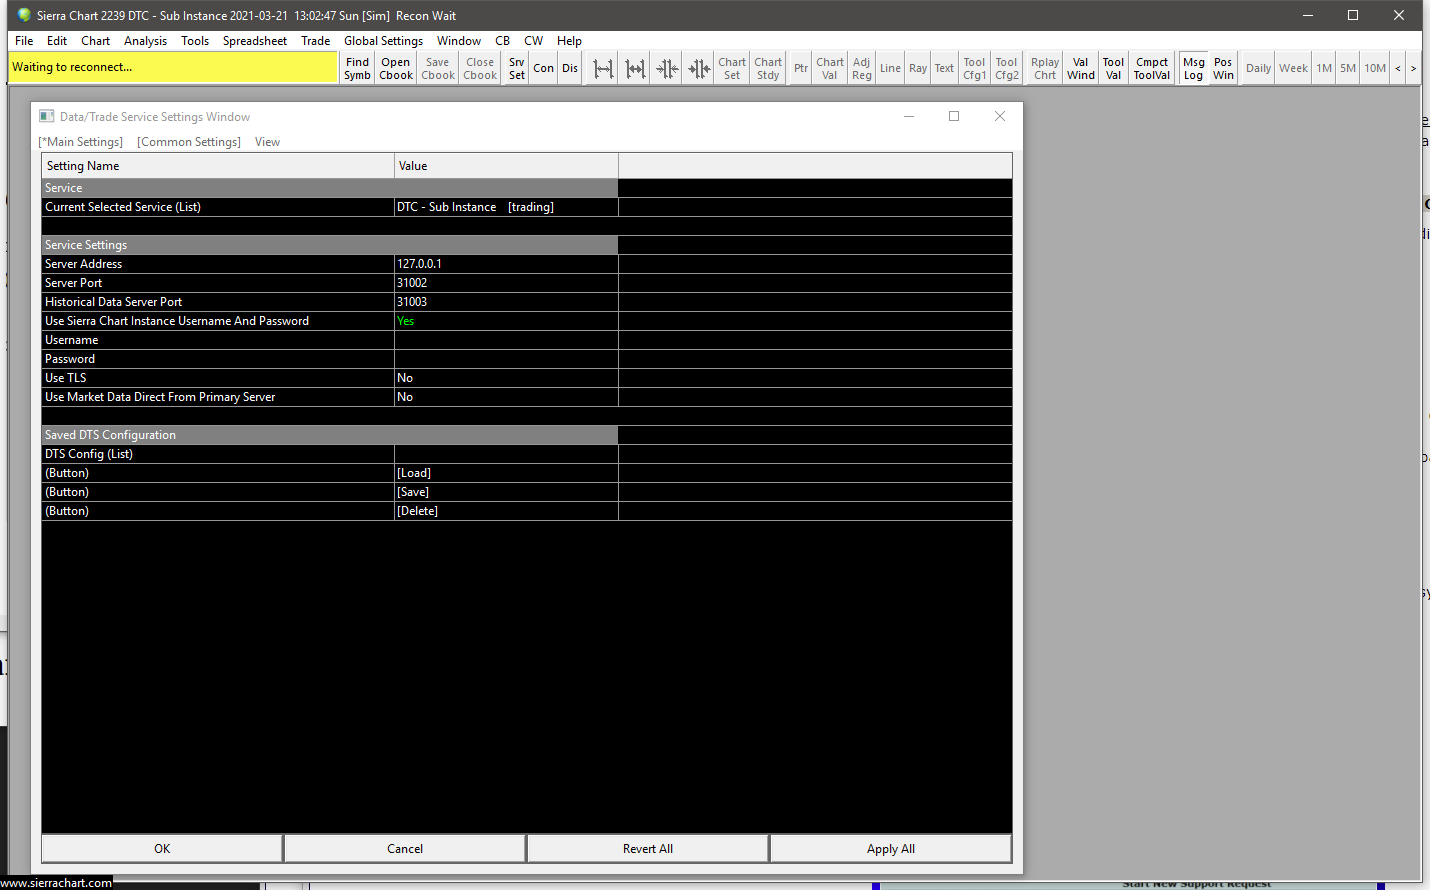Click the empty Password value field

pyautogui.click(x=506, y=359)
